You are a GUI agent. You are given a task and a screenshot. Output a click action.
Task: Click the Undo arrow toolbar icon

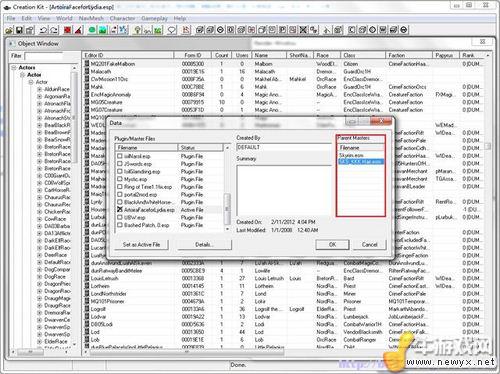pos(43,30)
